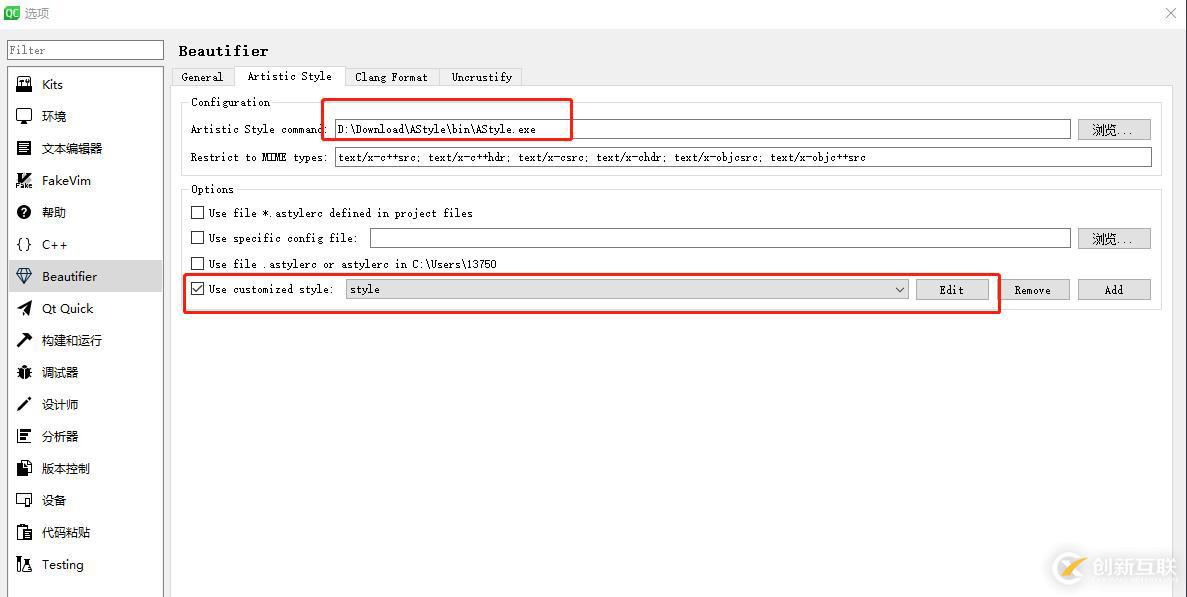Open the Kits category icon
Screen dimensions: 1187x597
pyautogui.click(x=24, y=84)
